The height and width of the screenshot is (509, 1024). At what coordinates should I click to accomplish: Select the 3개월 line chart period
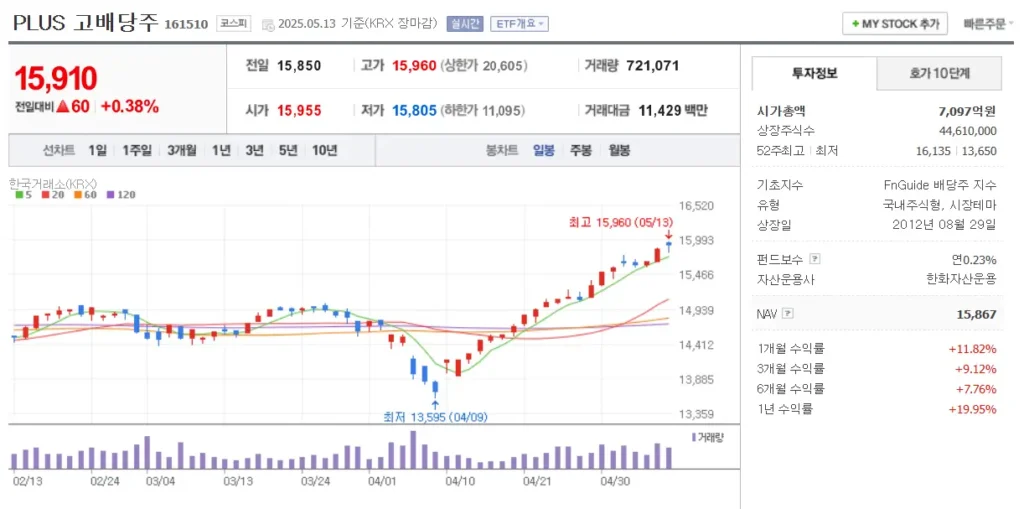pyautogui.click(x=182, y=150)
